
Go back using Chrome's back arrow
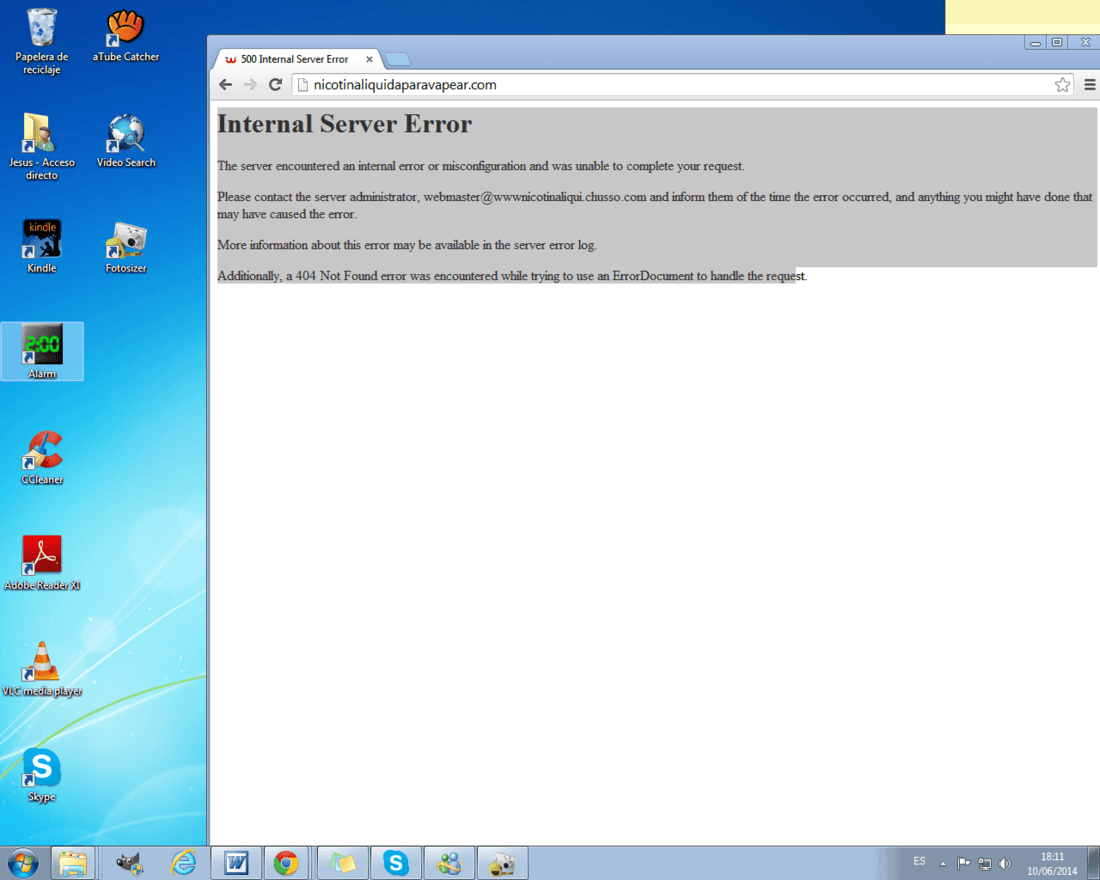[225, 85]
